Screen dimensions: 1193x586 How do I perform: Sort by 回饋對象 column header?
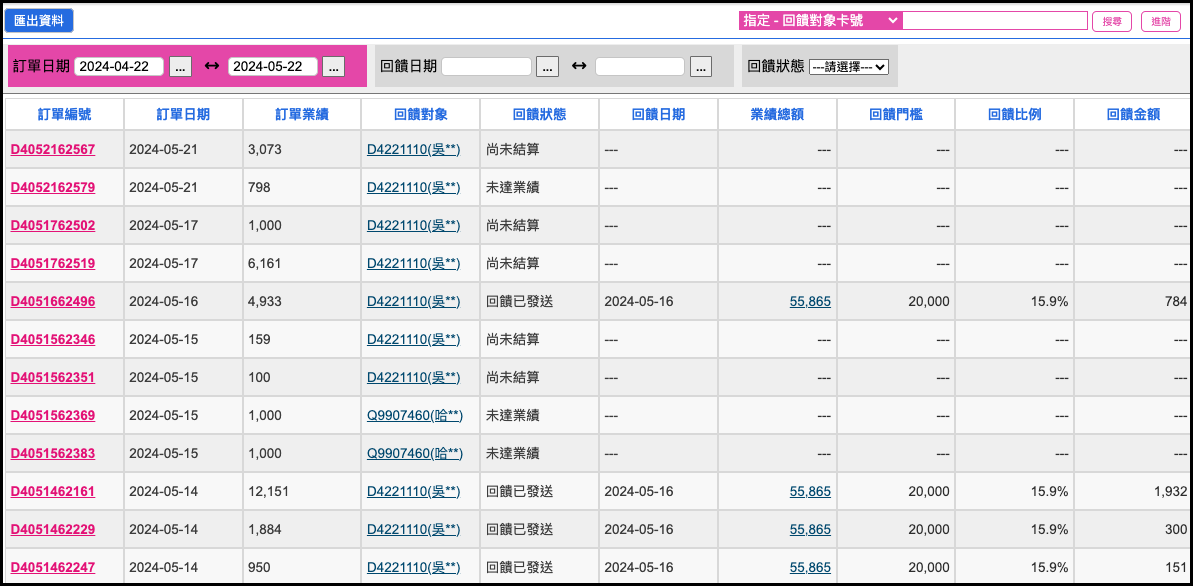click(421, 114)
